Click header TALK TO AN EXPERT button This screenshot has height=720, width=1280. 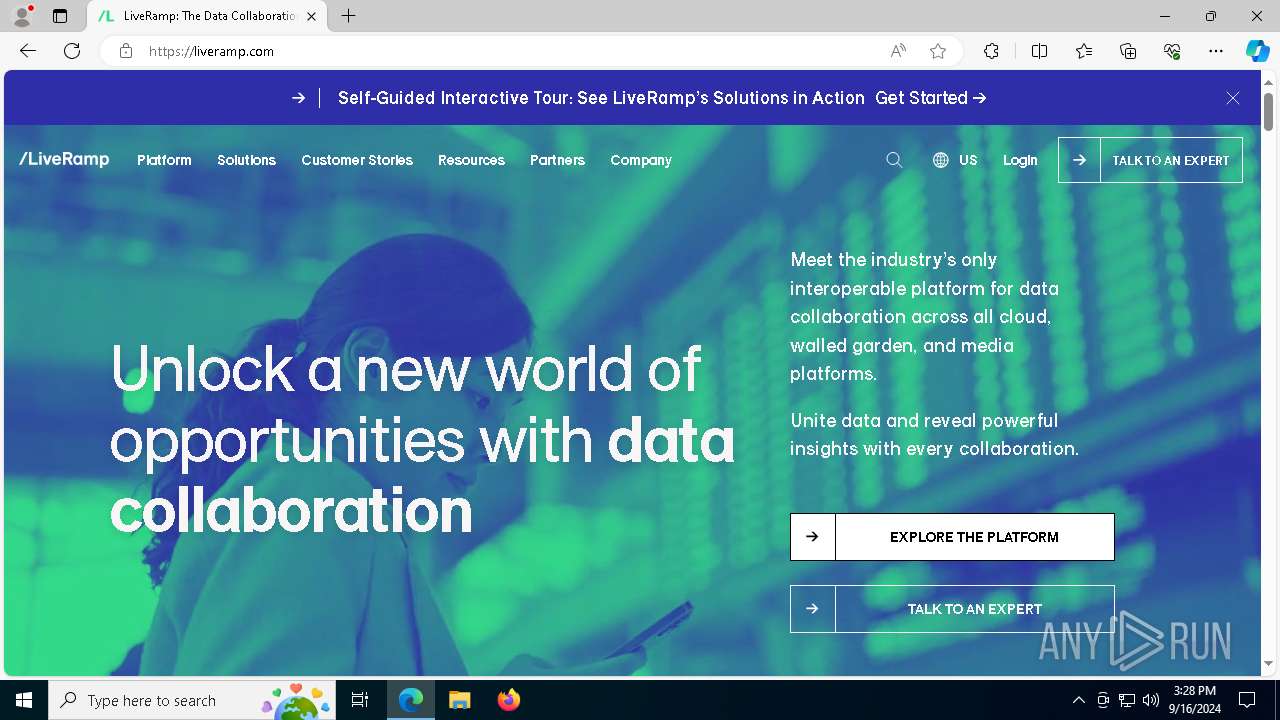click(1150, 160)
